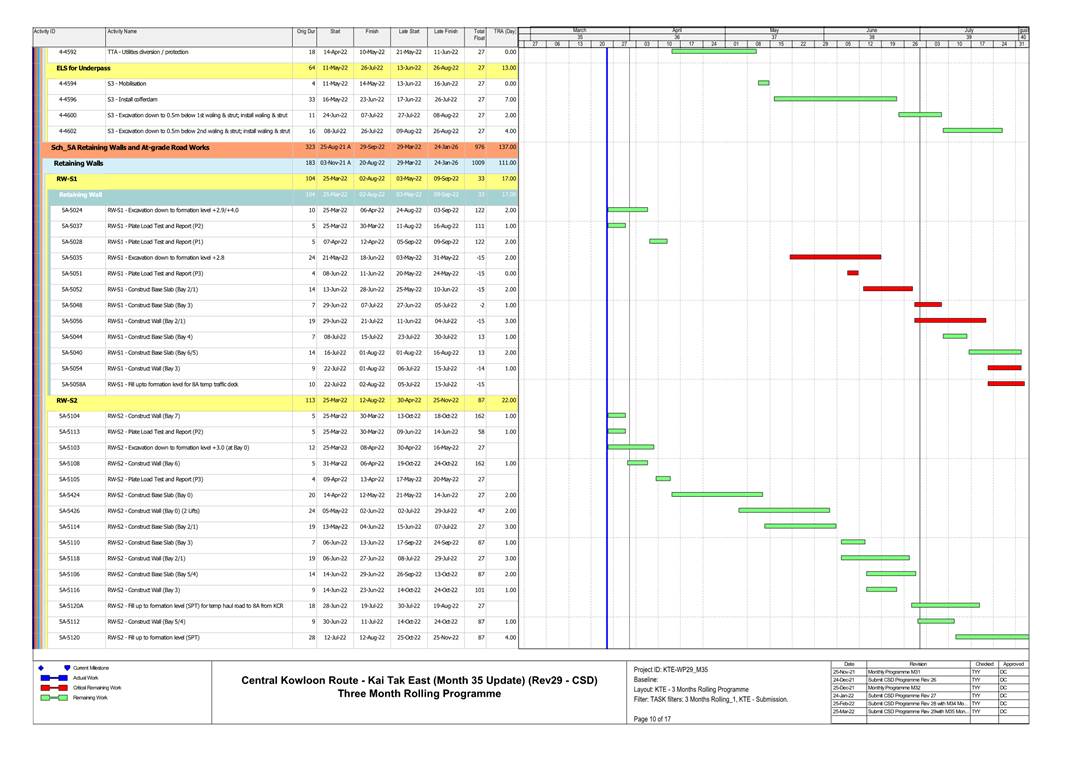Click the Remaining Work green legend bar

(x=53, y=698)
